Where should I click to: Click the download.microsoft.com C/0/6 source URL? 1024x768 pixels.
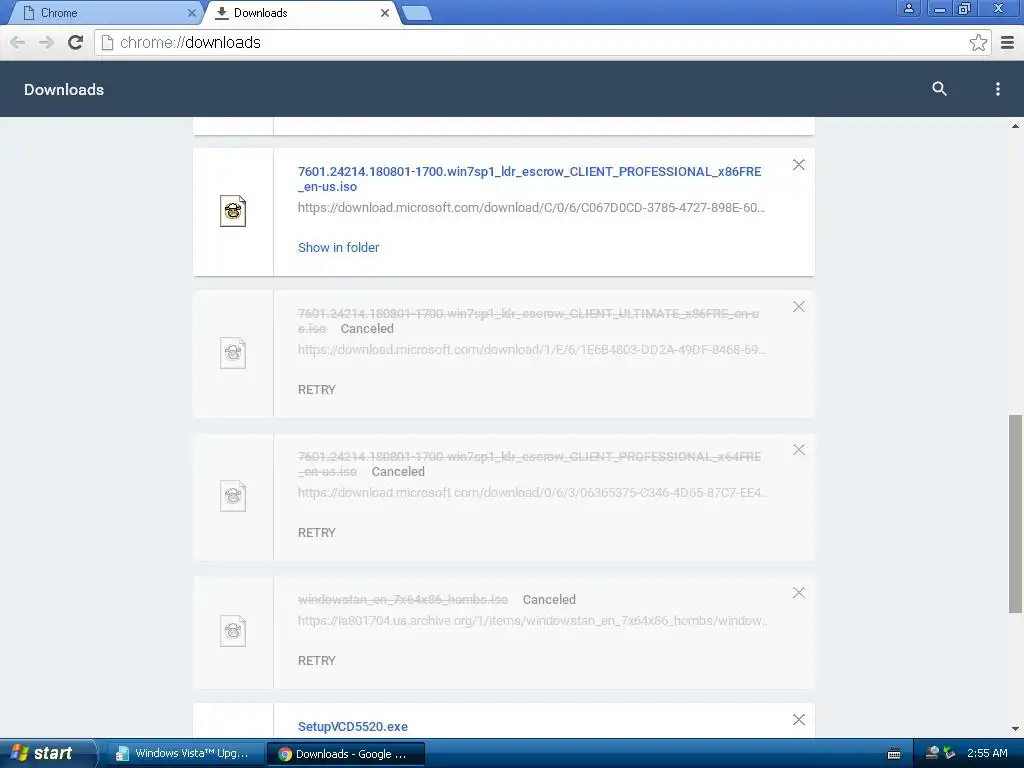(x=531, y=208)
